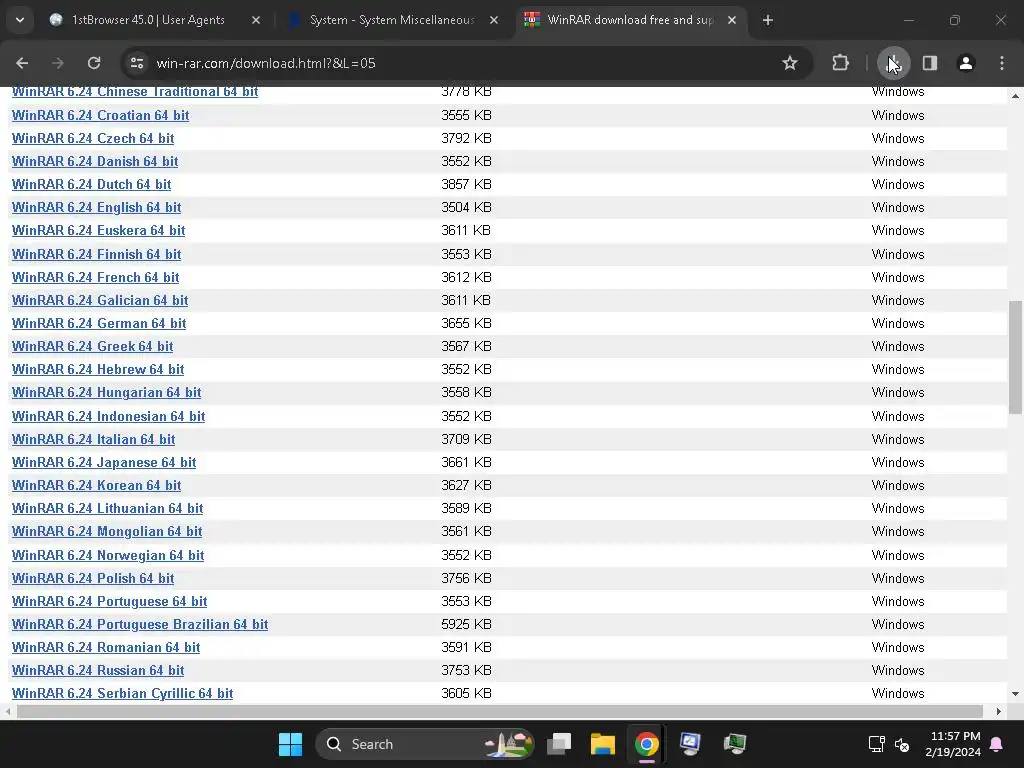This screenshot has width=1024, height=768.
Task: Click WinRAR 6.24 Russian 64 bit
Action: click(x=98, y=671)
